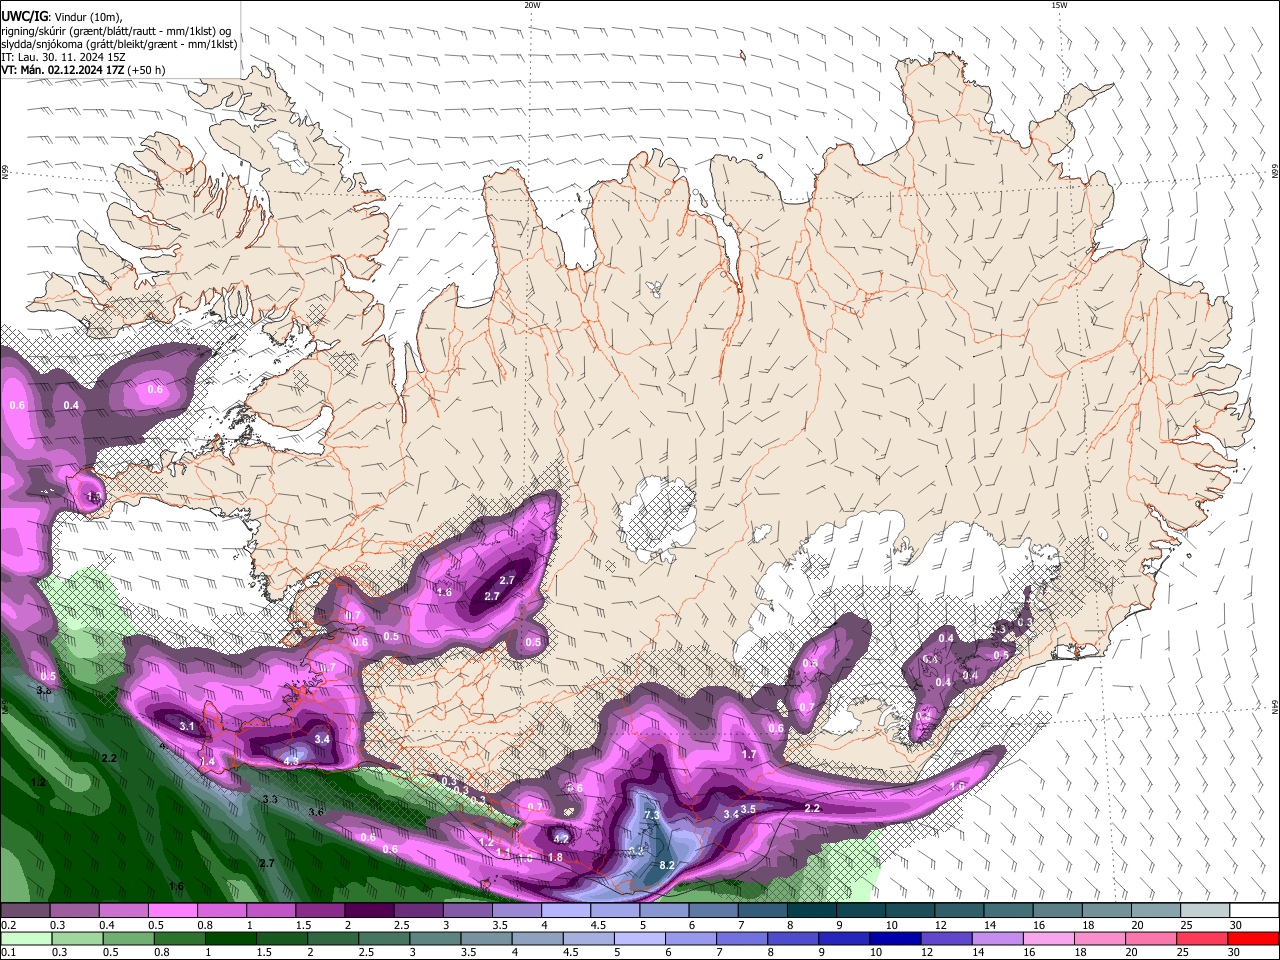
Task: Click the '3.1' snowfall value on the map
Action: (x=187, y=726)
